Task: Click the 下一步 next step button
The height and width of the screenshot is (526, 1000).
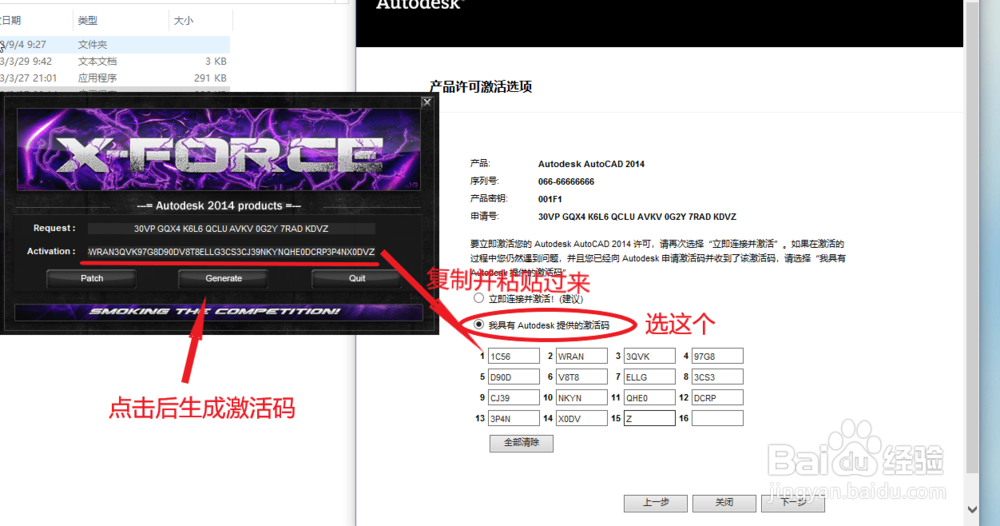Action: (793, 503)
